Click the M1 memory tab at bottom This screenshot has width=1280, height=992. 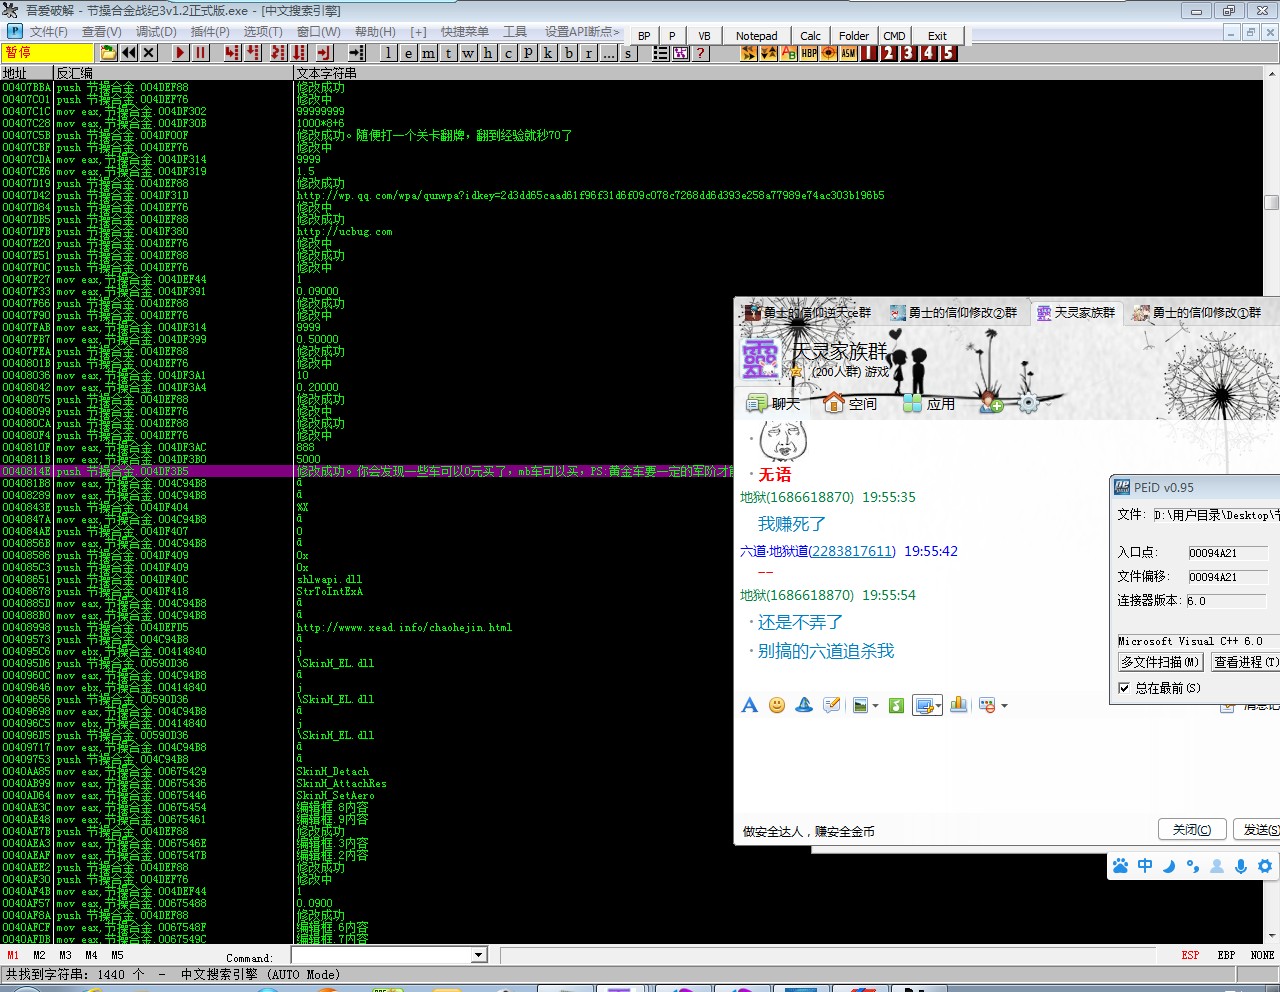[x=13, y=955]
